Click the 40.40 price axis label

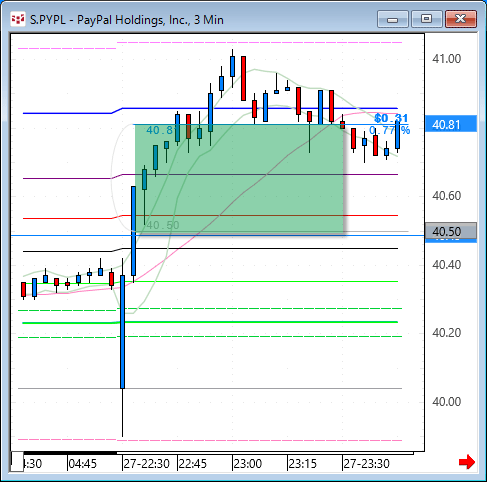(446, 265)
